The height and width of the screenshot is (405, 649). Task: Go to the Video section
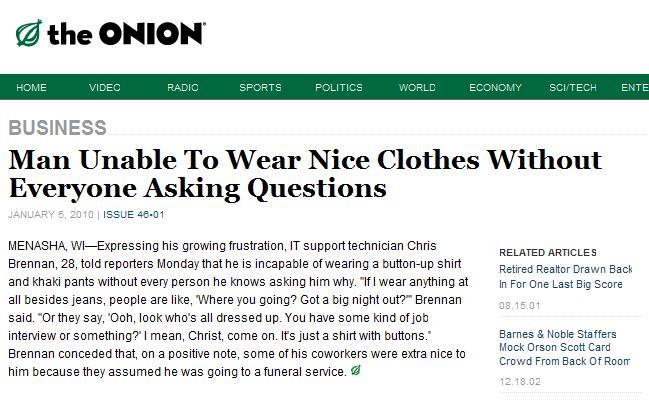(104, 88)
